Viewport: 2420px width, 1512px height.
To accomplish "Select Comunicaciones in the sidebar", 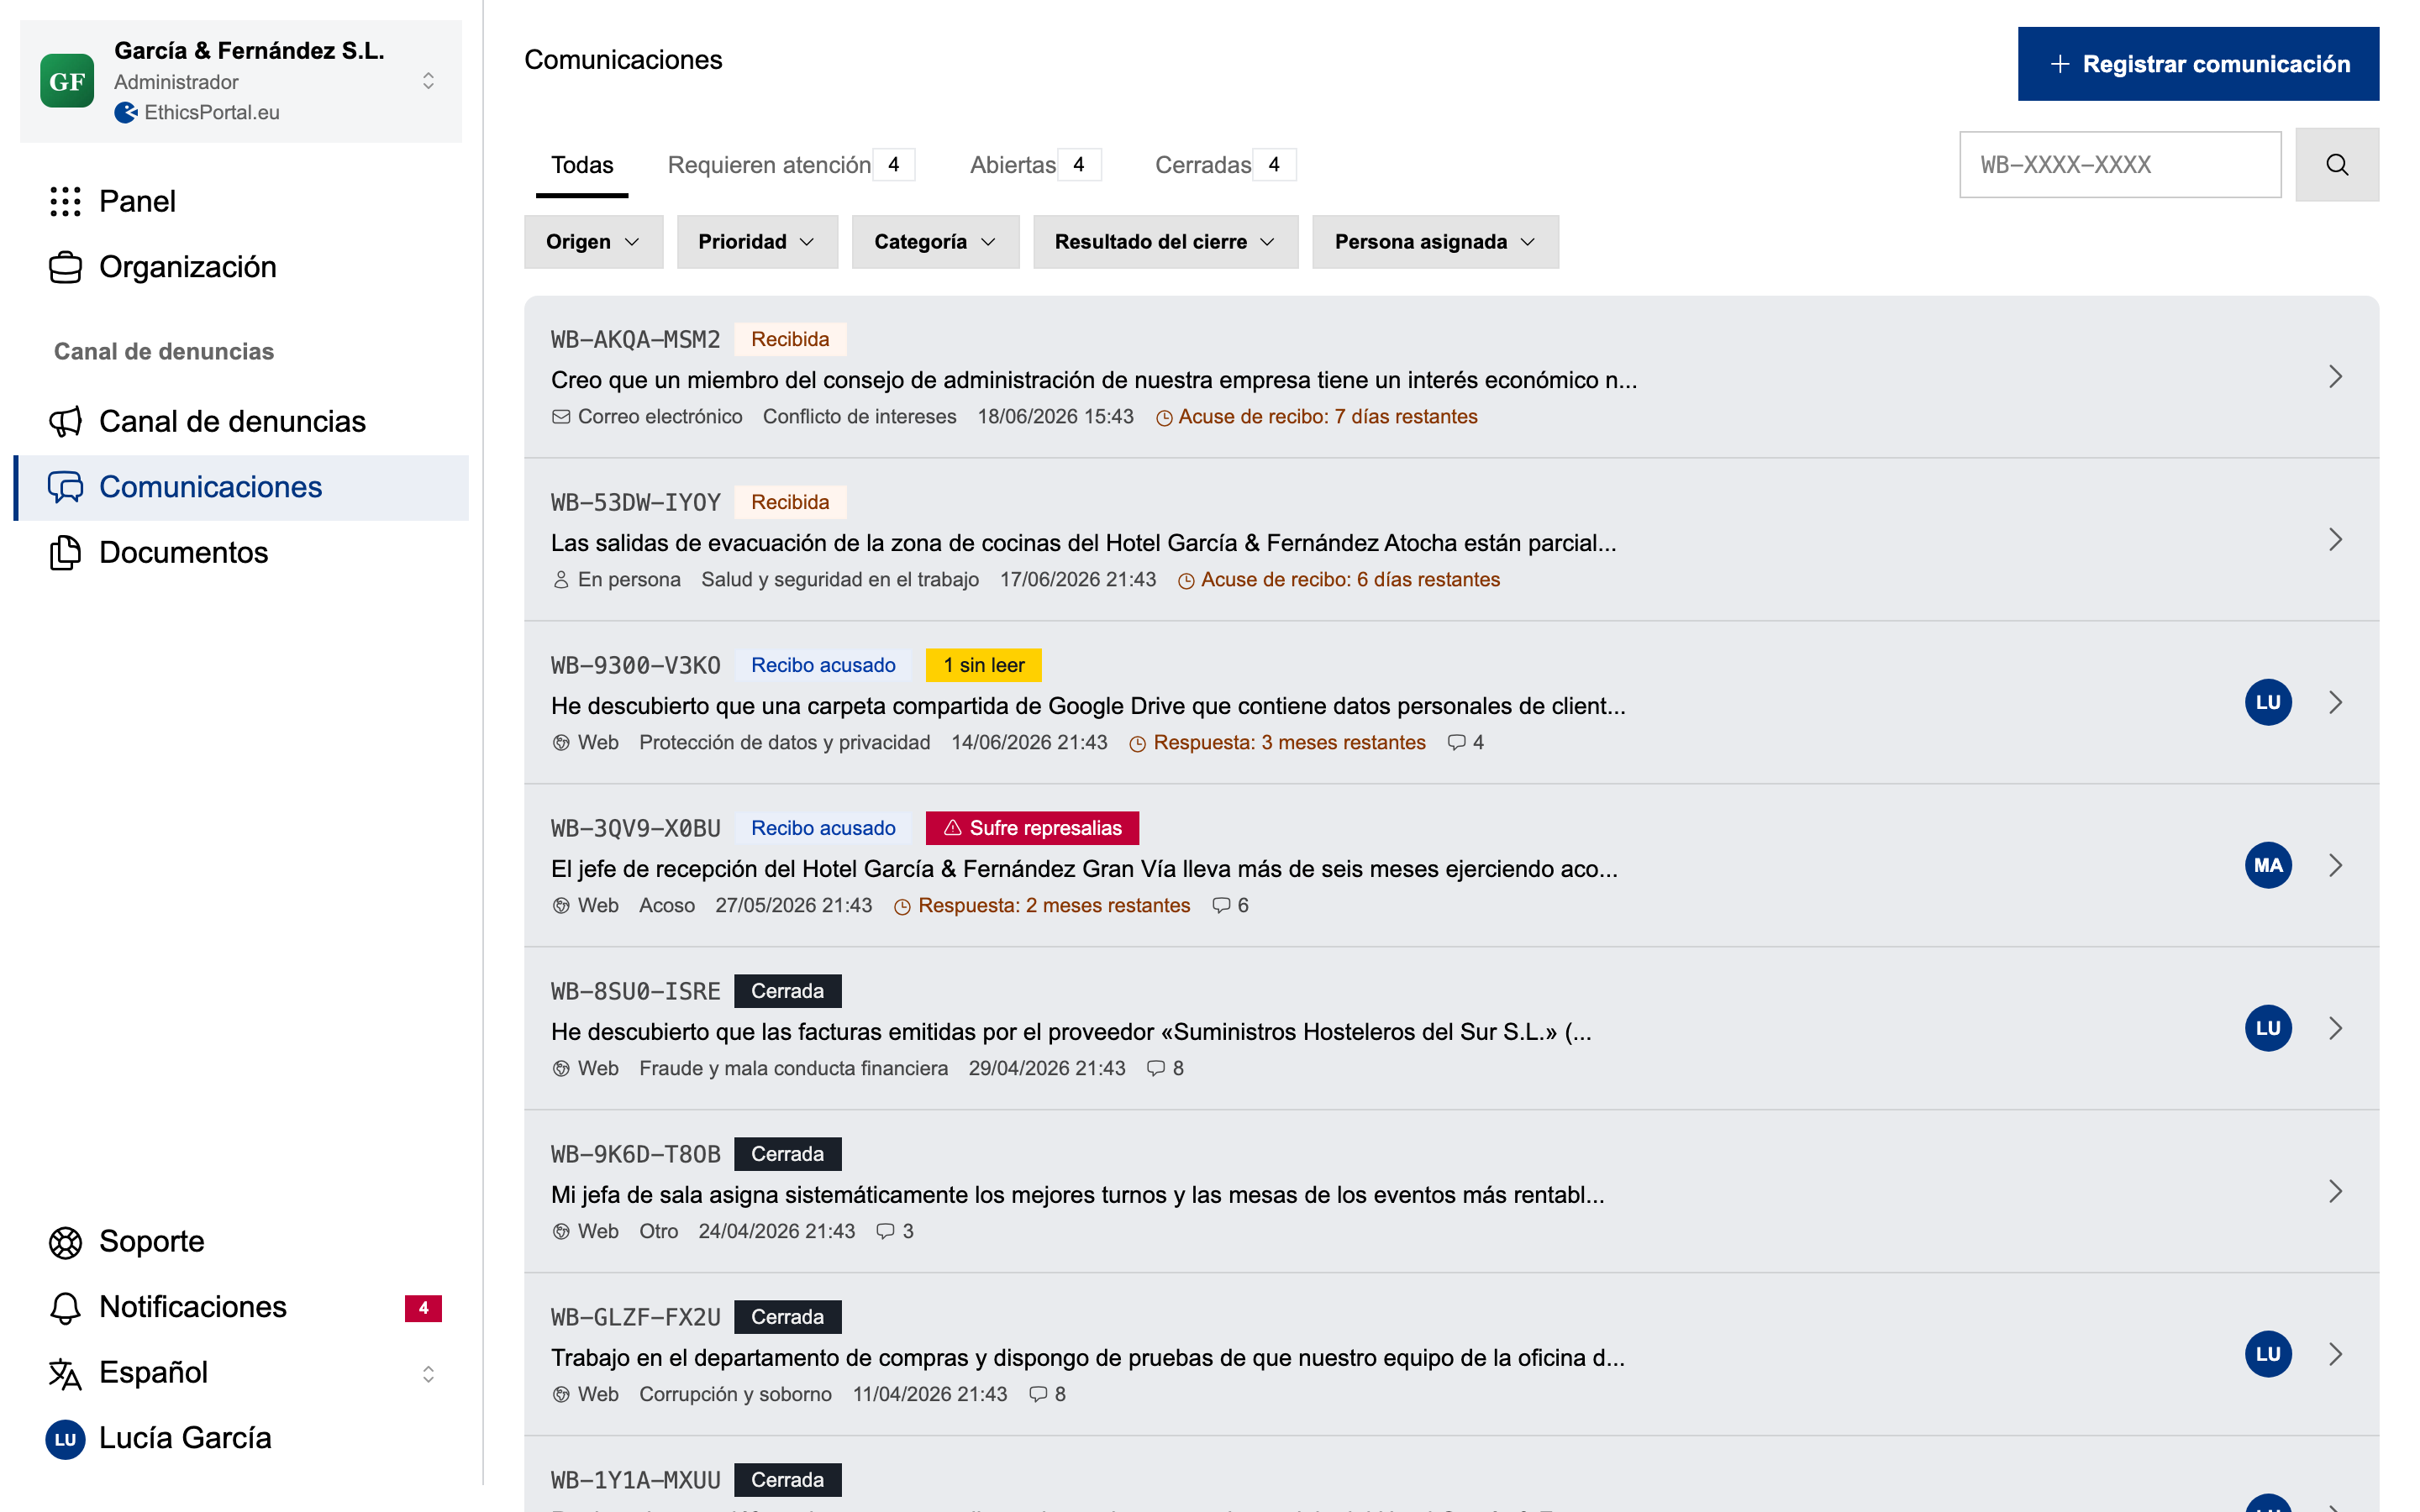I will [x=241, y=487].
